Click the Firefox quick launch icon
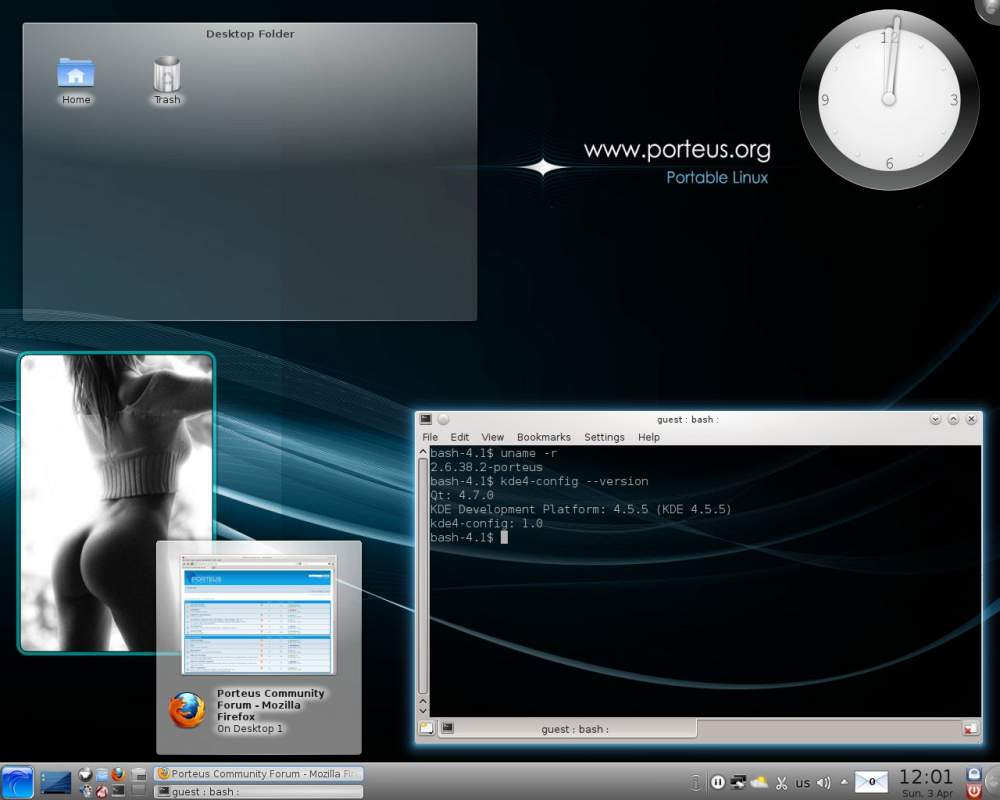The image size is (1000, 800). point(118,773)
